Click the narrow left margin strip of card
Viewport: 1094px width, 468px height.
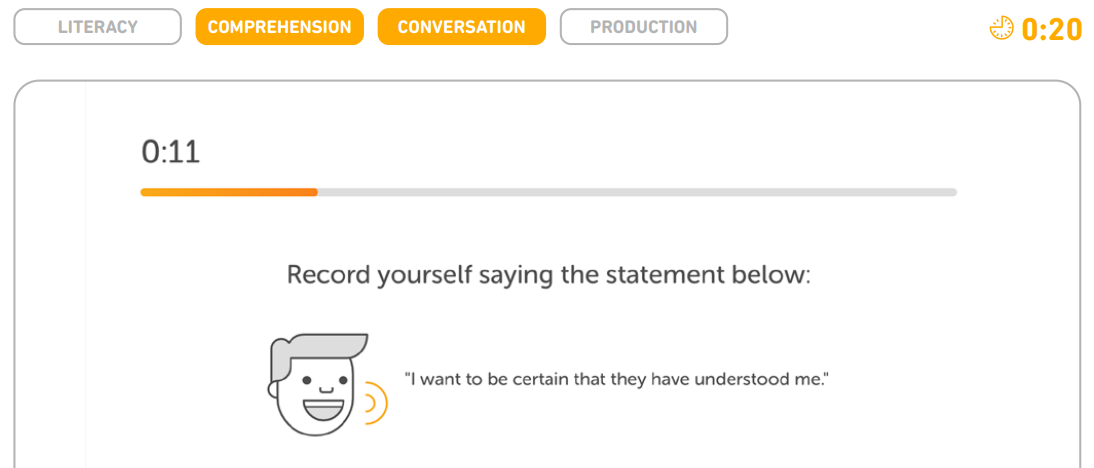(50, 279)
